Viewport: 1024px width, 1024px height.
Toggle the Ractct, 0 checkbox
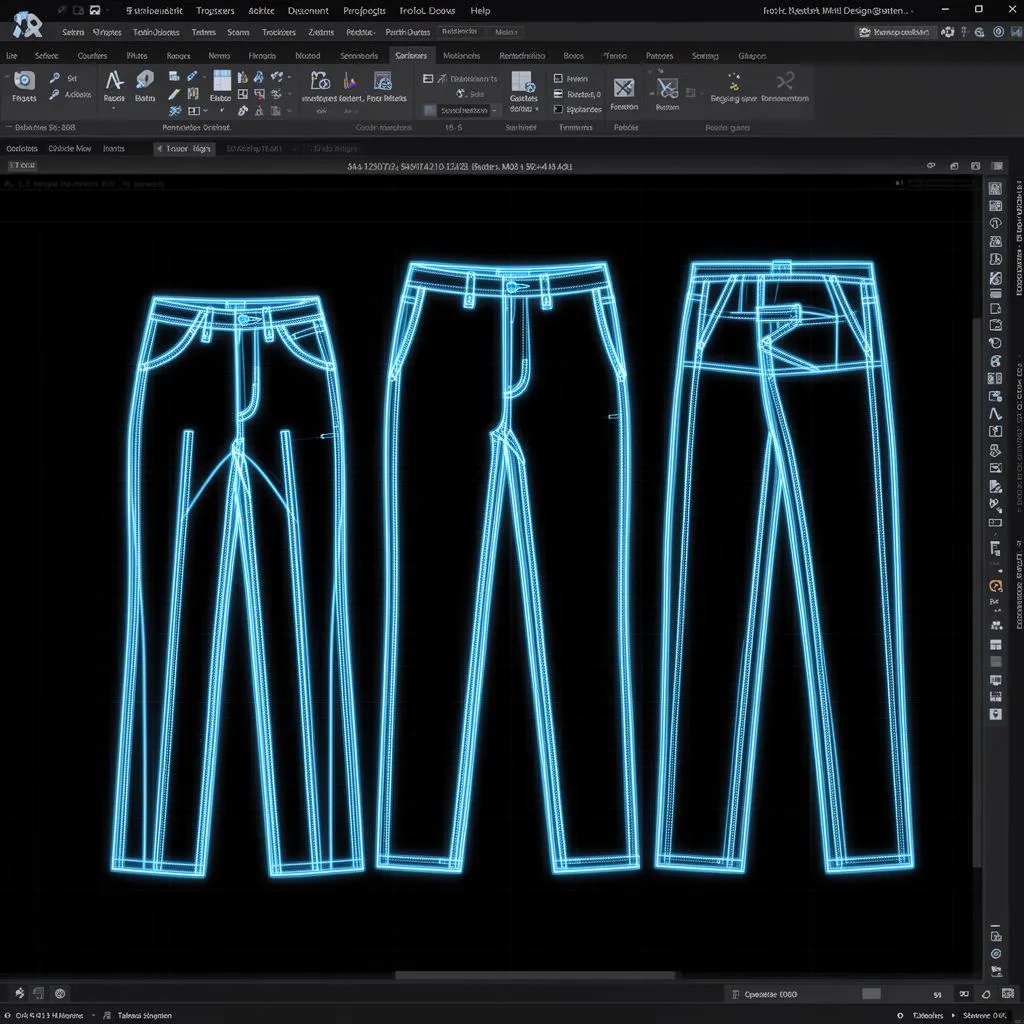[x=558, y=94]
